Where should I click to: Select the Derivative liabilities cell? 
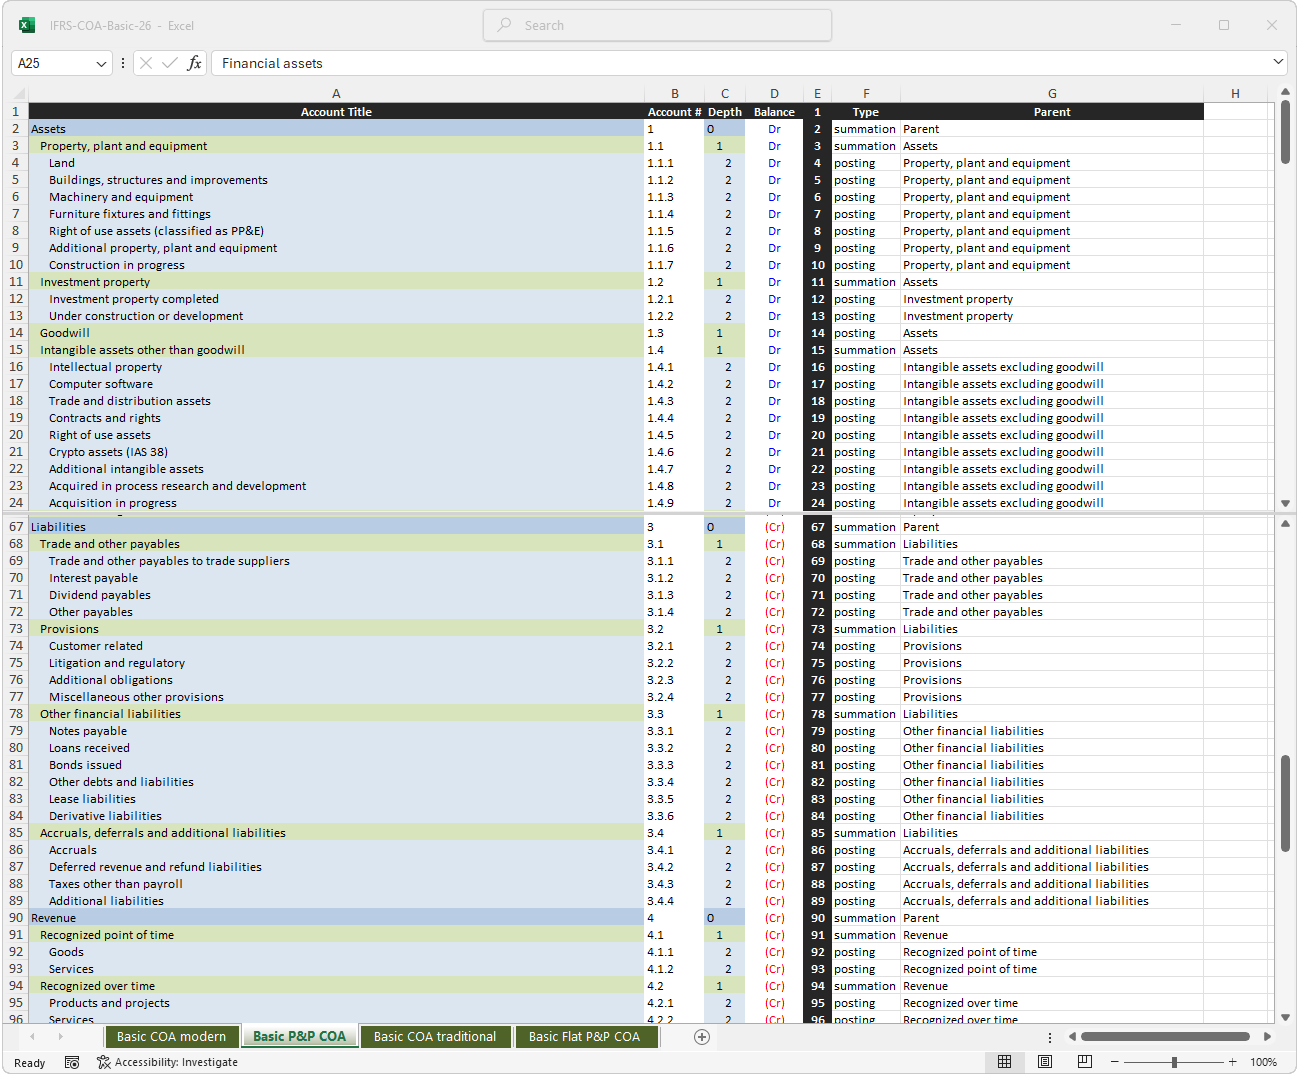pos(336,816)
